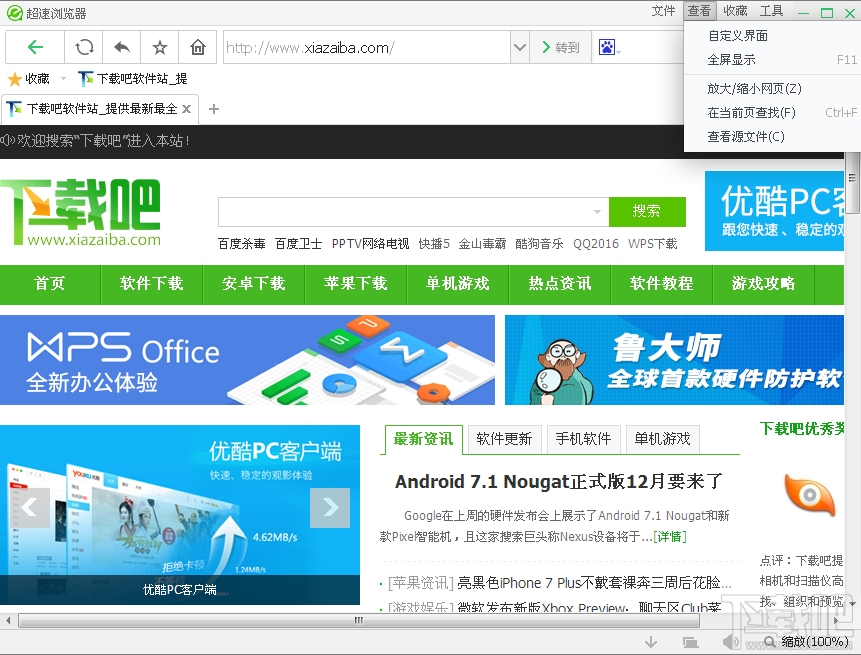Viewport: 861px width, 655px height.
Task: Open window management icon in status bar
Action: pos(689,641)
